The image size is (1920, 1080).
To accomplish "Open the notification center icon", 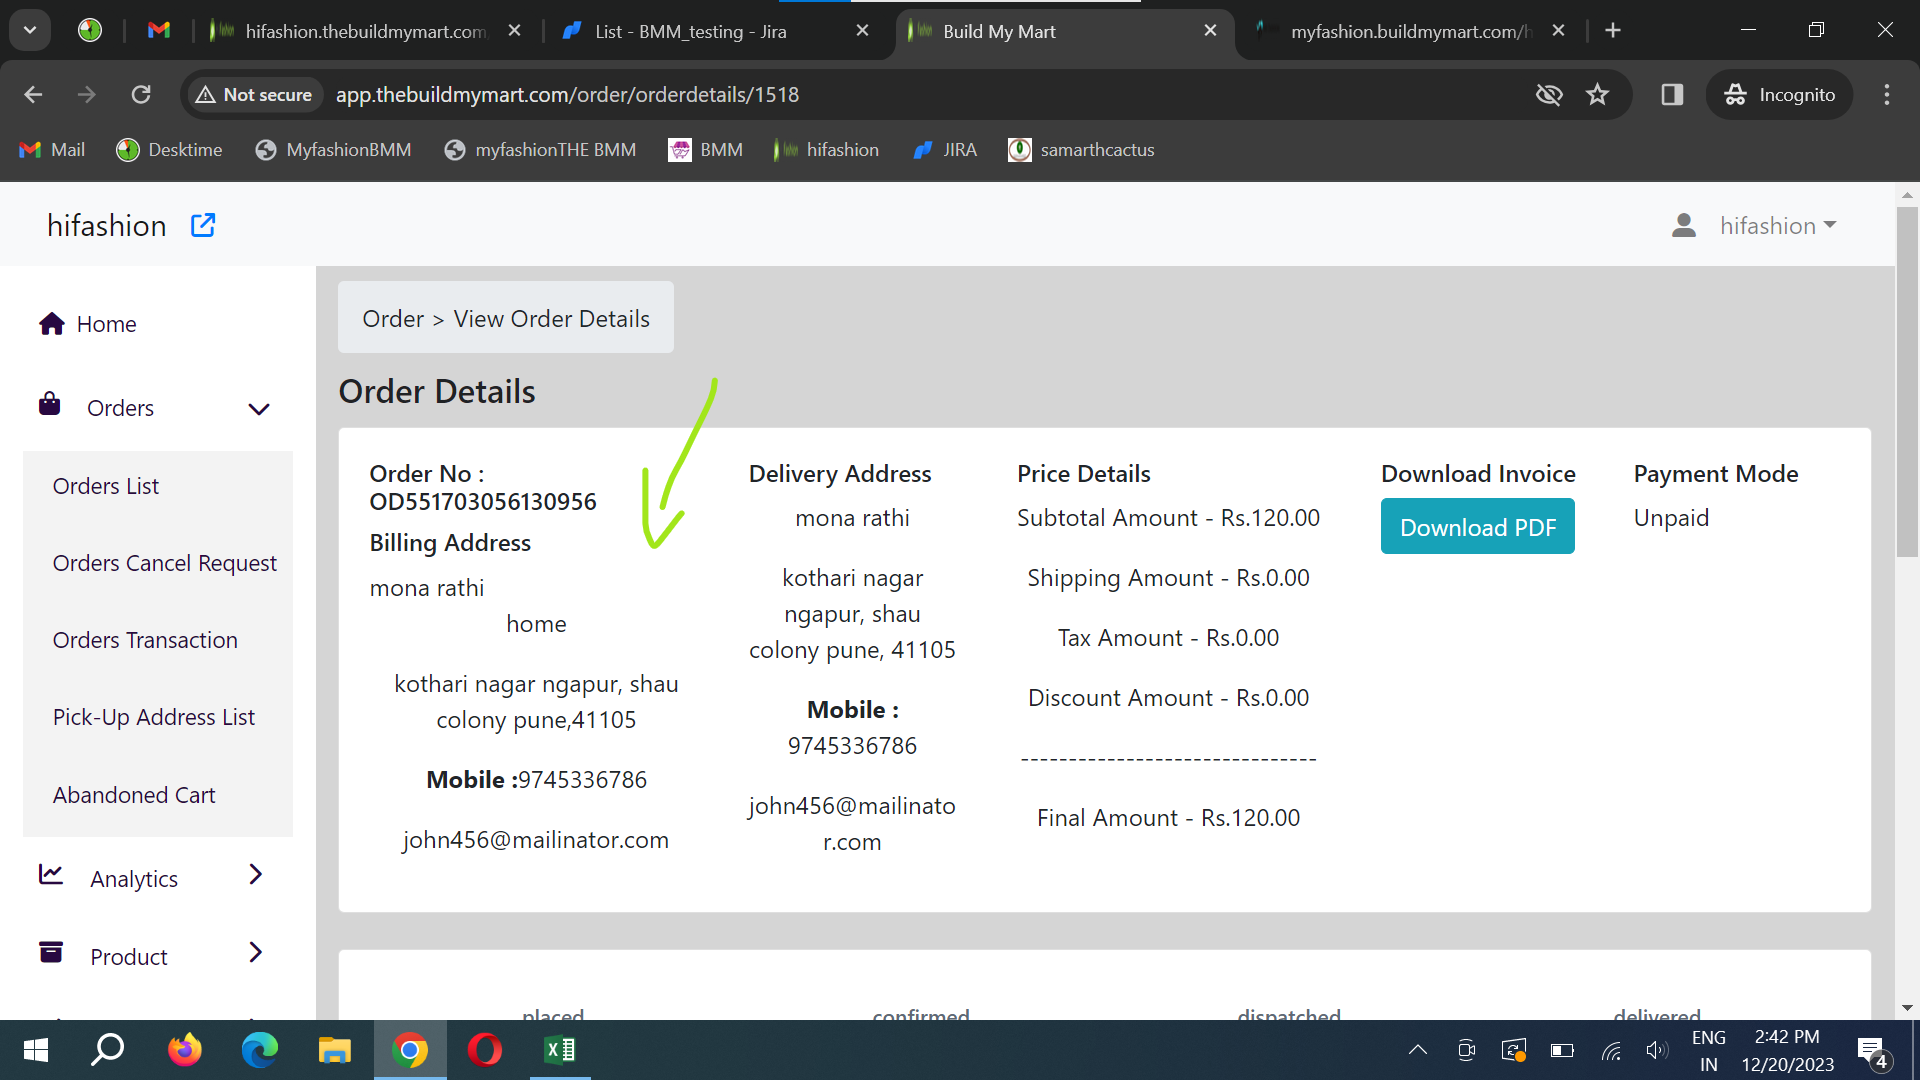I will 1873,1052.
